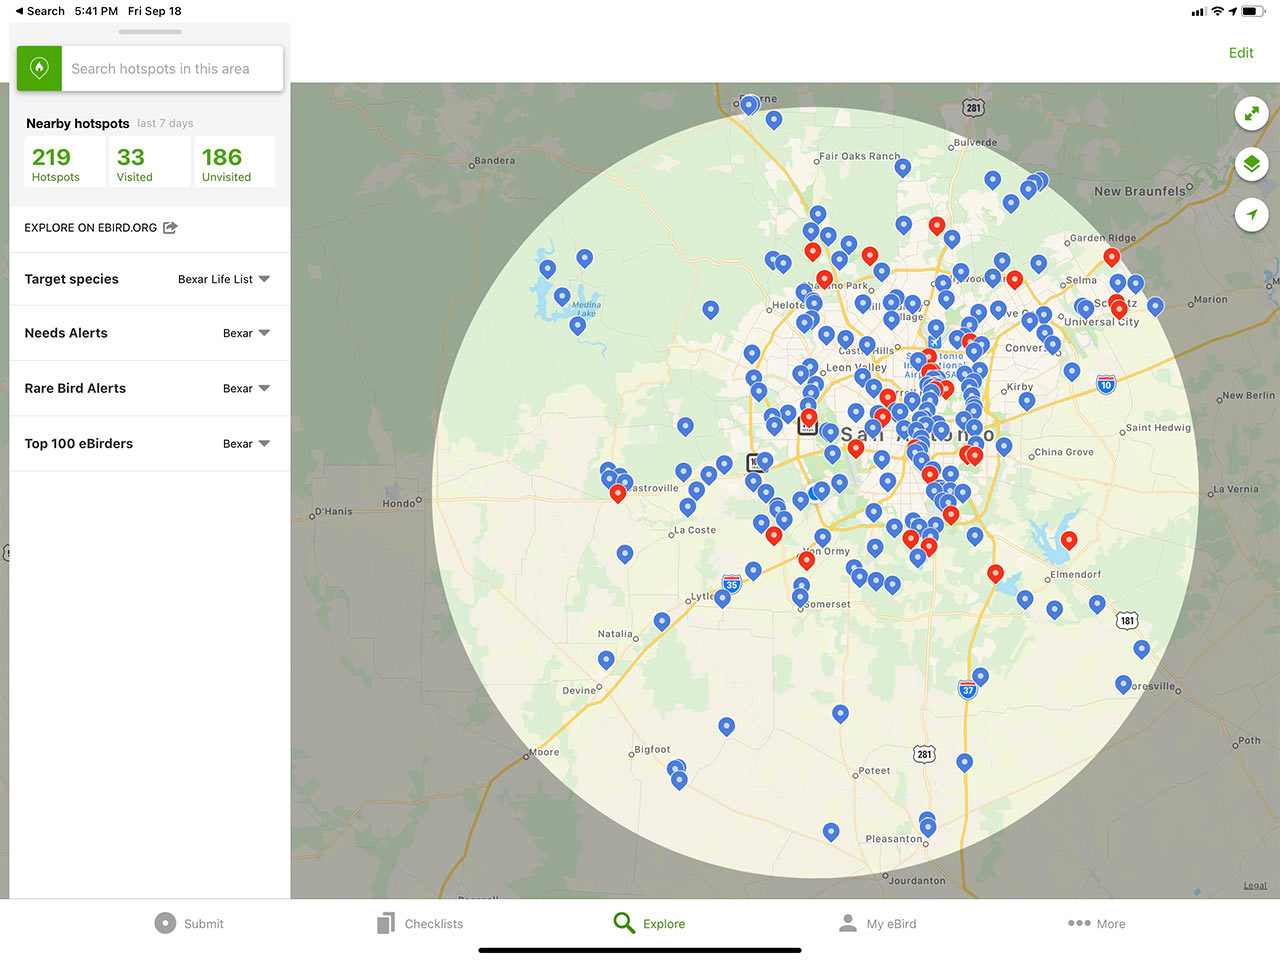Open the map layers selector
This screenshot has height=960, width=1280.
click(x=1252, y=164)
